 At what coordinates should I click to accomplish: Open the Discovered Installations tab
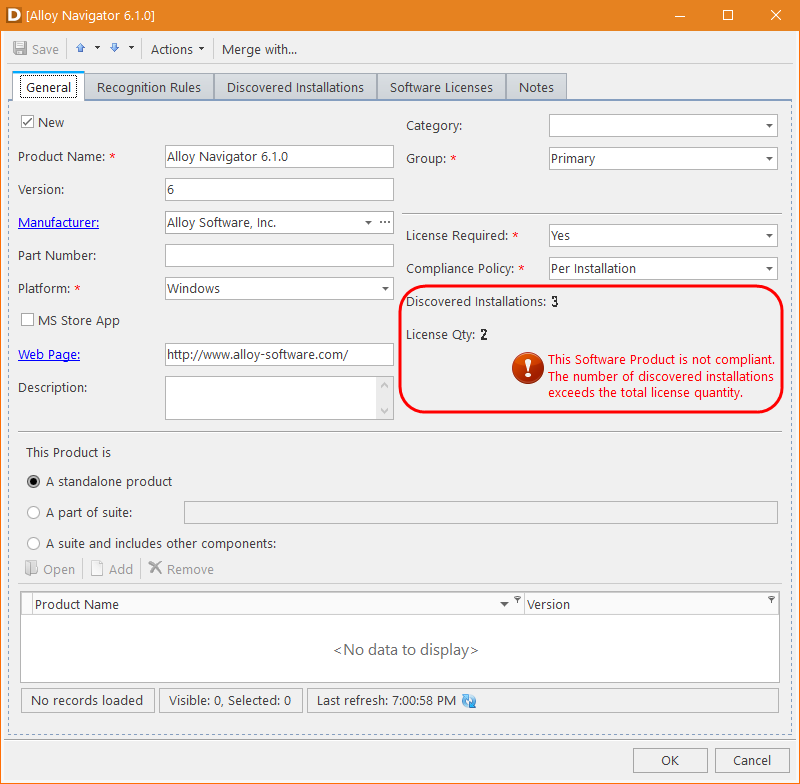point(295,87)
